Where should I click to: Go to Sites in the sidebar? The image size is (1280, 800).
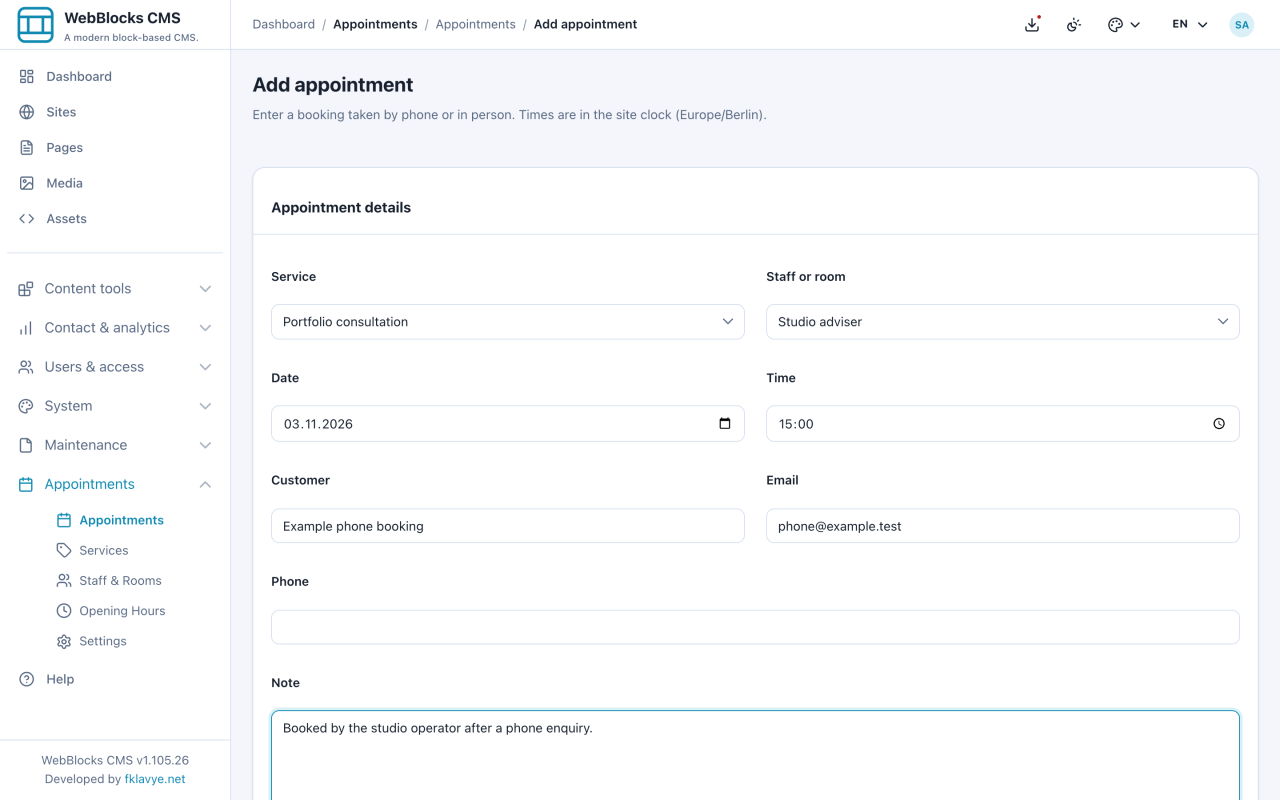click(x=115, y=112)
